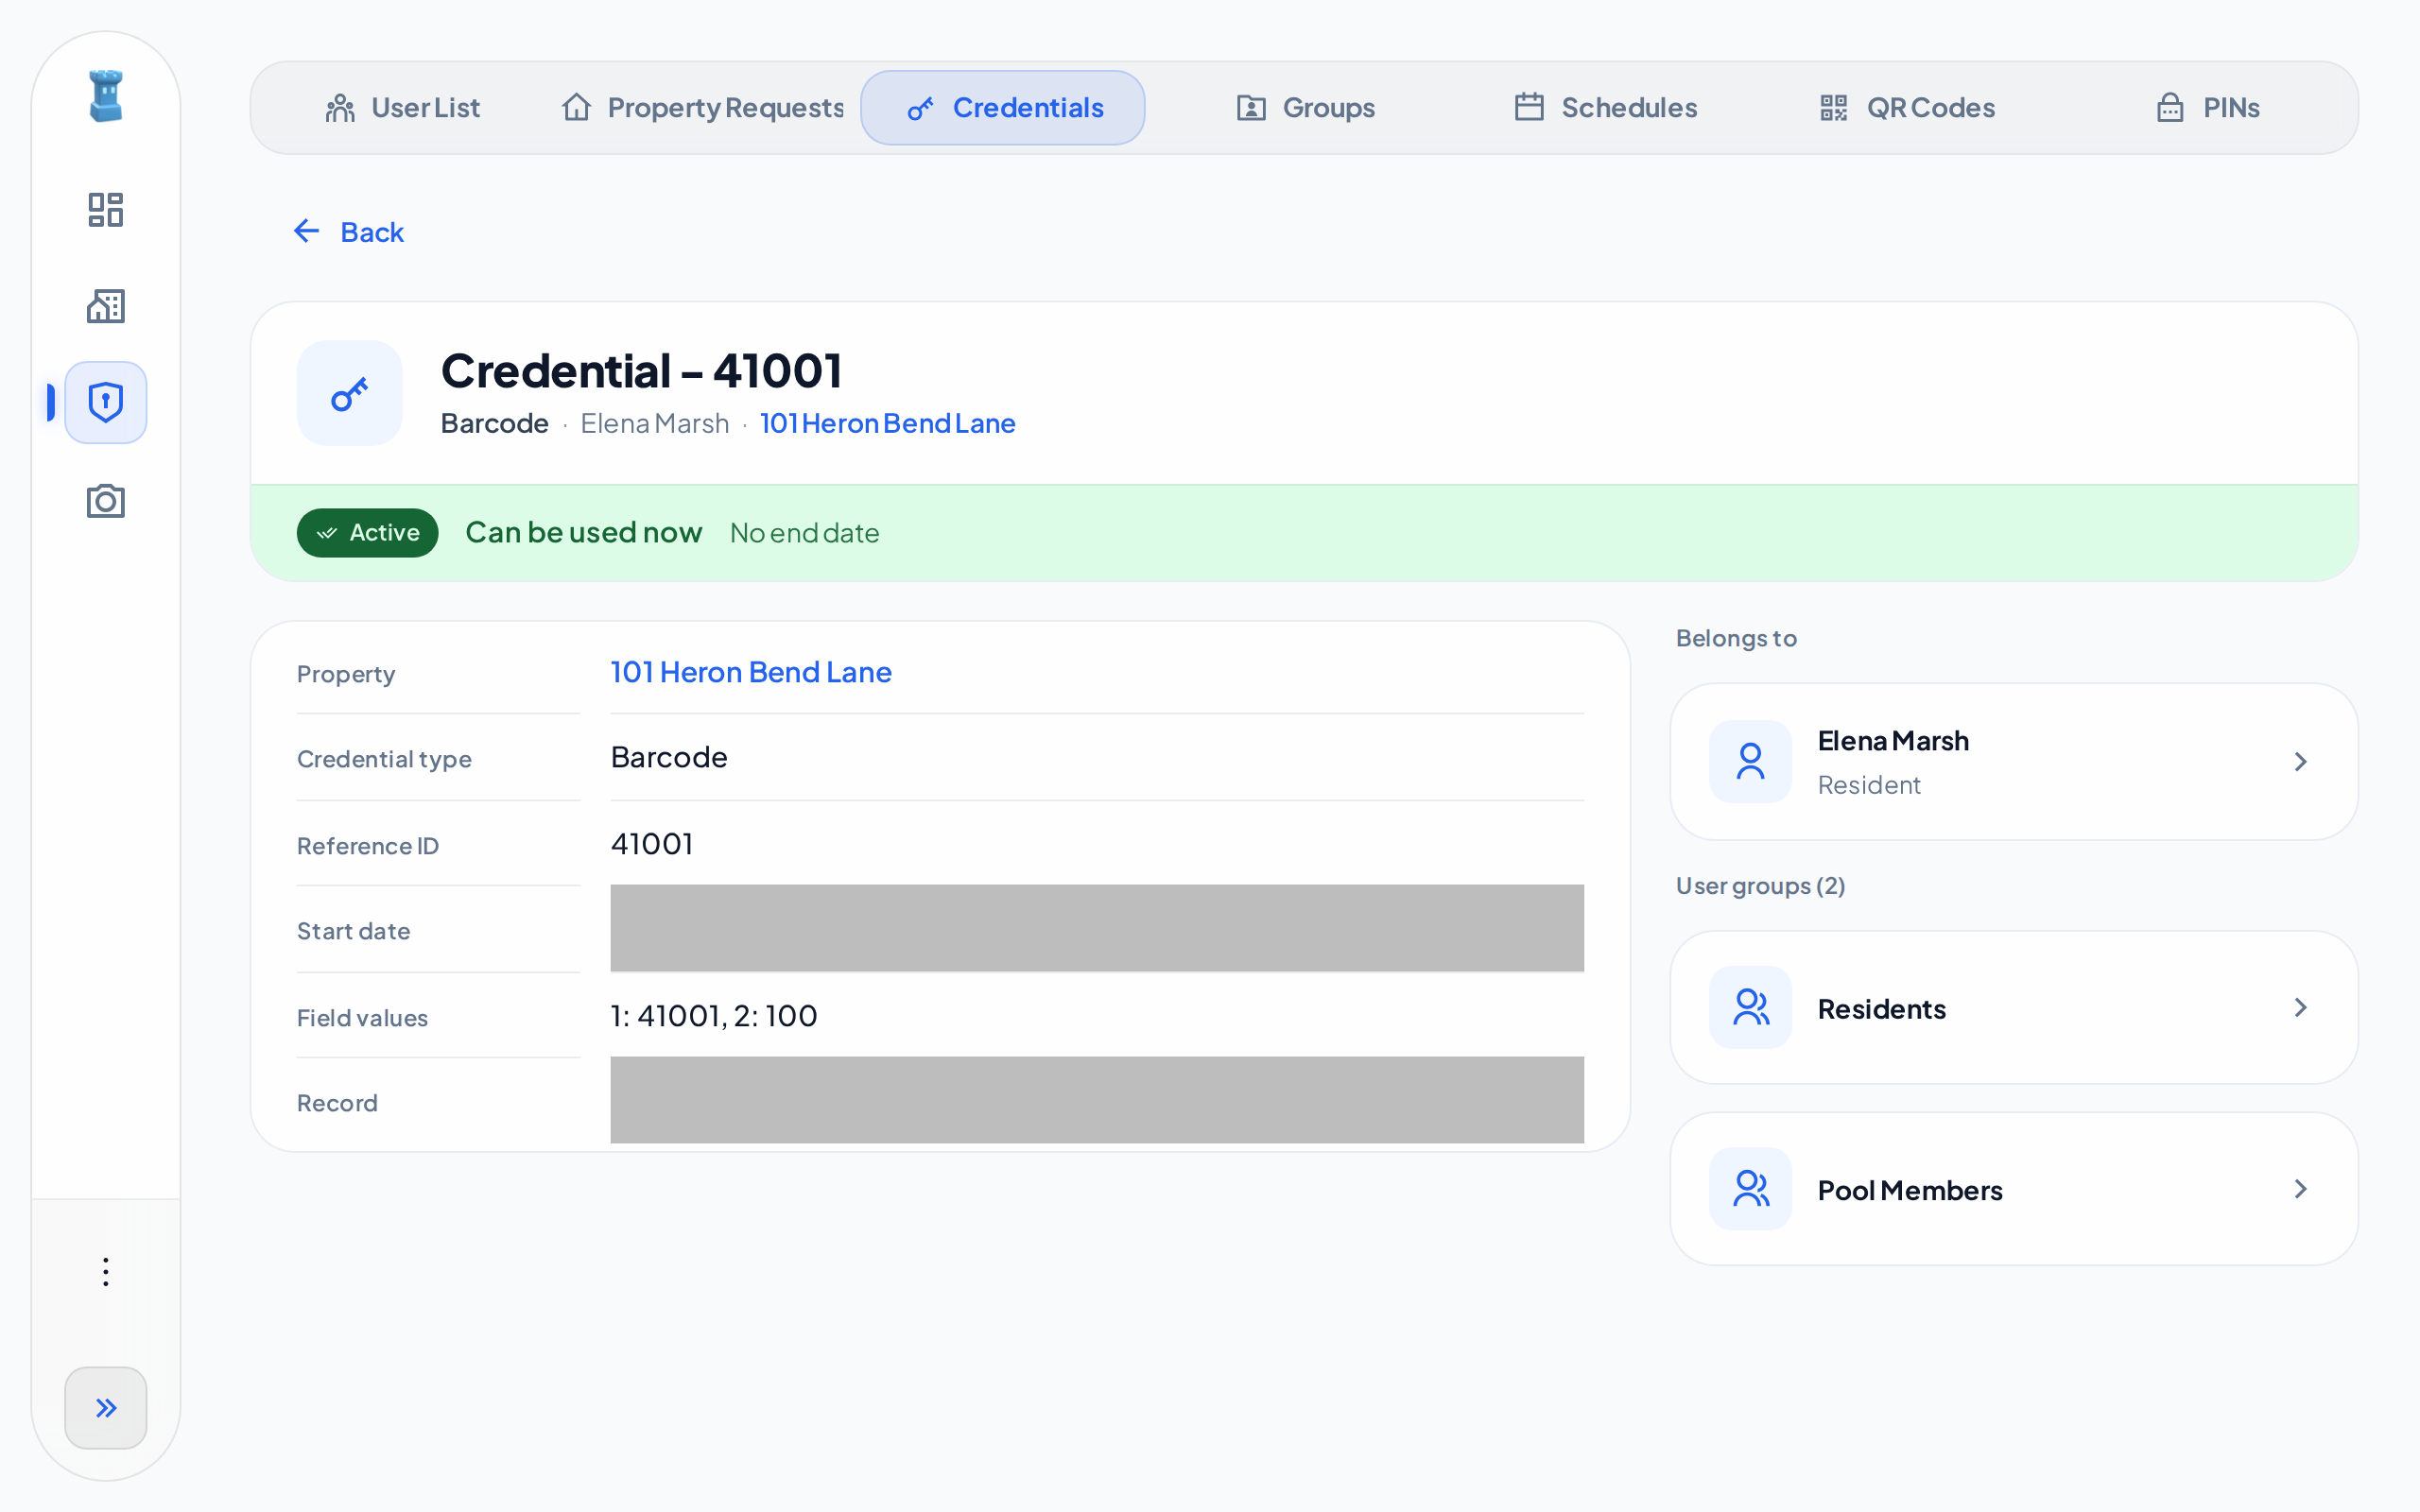Click the 'Can be used now' status text
Screen dimensions: 2420x1512
[584, 532]
